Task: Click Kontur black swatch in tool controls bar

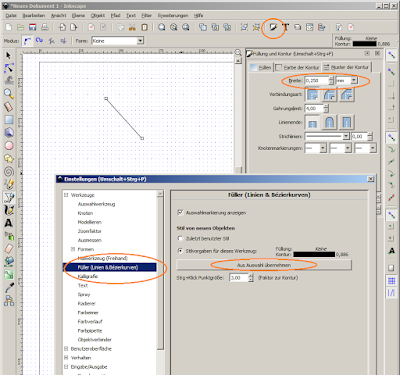Action: click(x=364, y=44)
